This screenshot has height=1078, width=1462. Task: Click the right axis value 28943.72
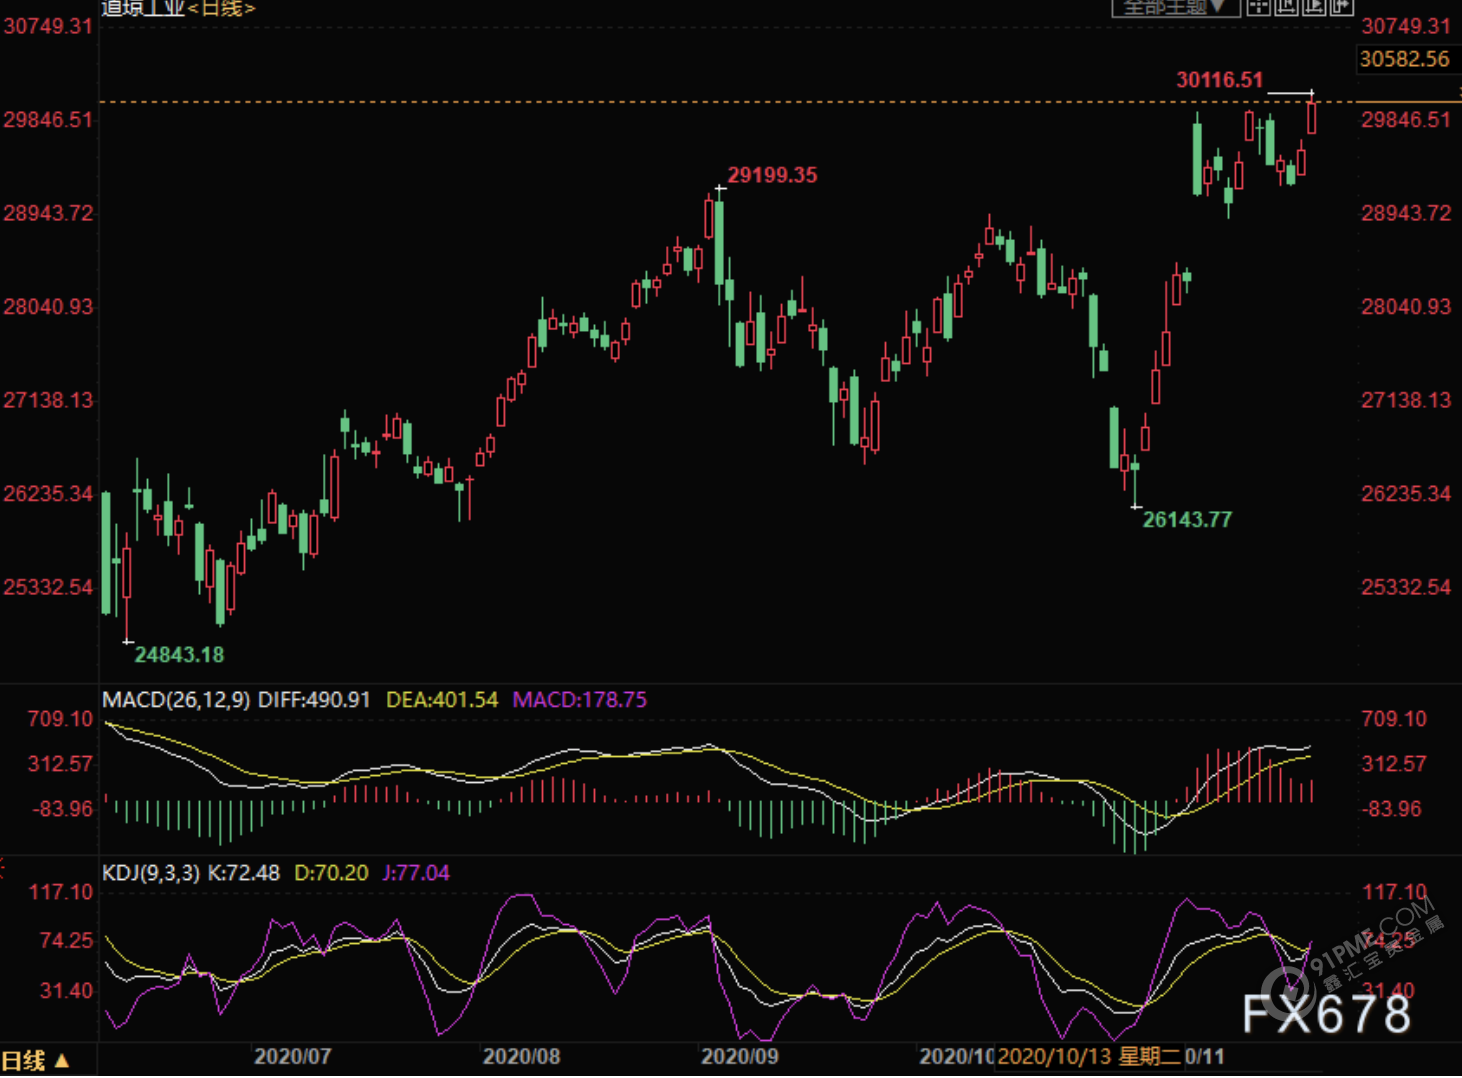pos(1405,213)
